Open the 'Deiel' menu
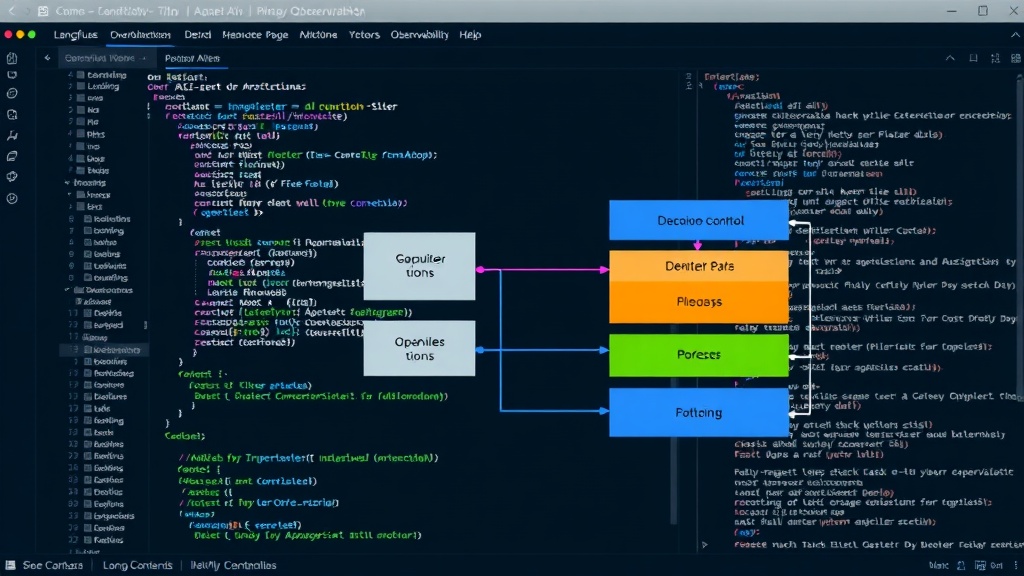The height and width of the screenshot is (576, 1024). point(197,35)
